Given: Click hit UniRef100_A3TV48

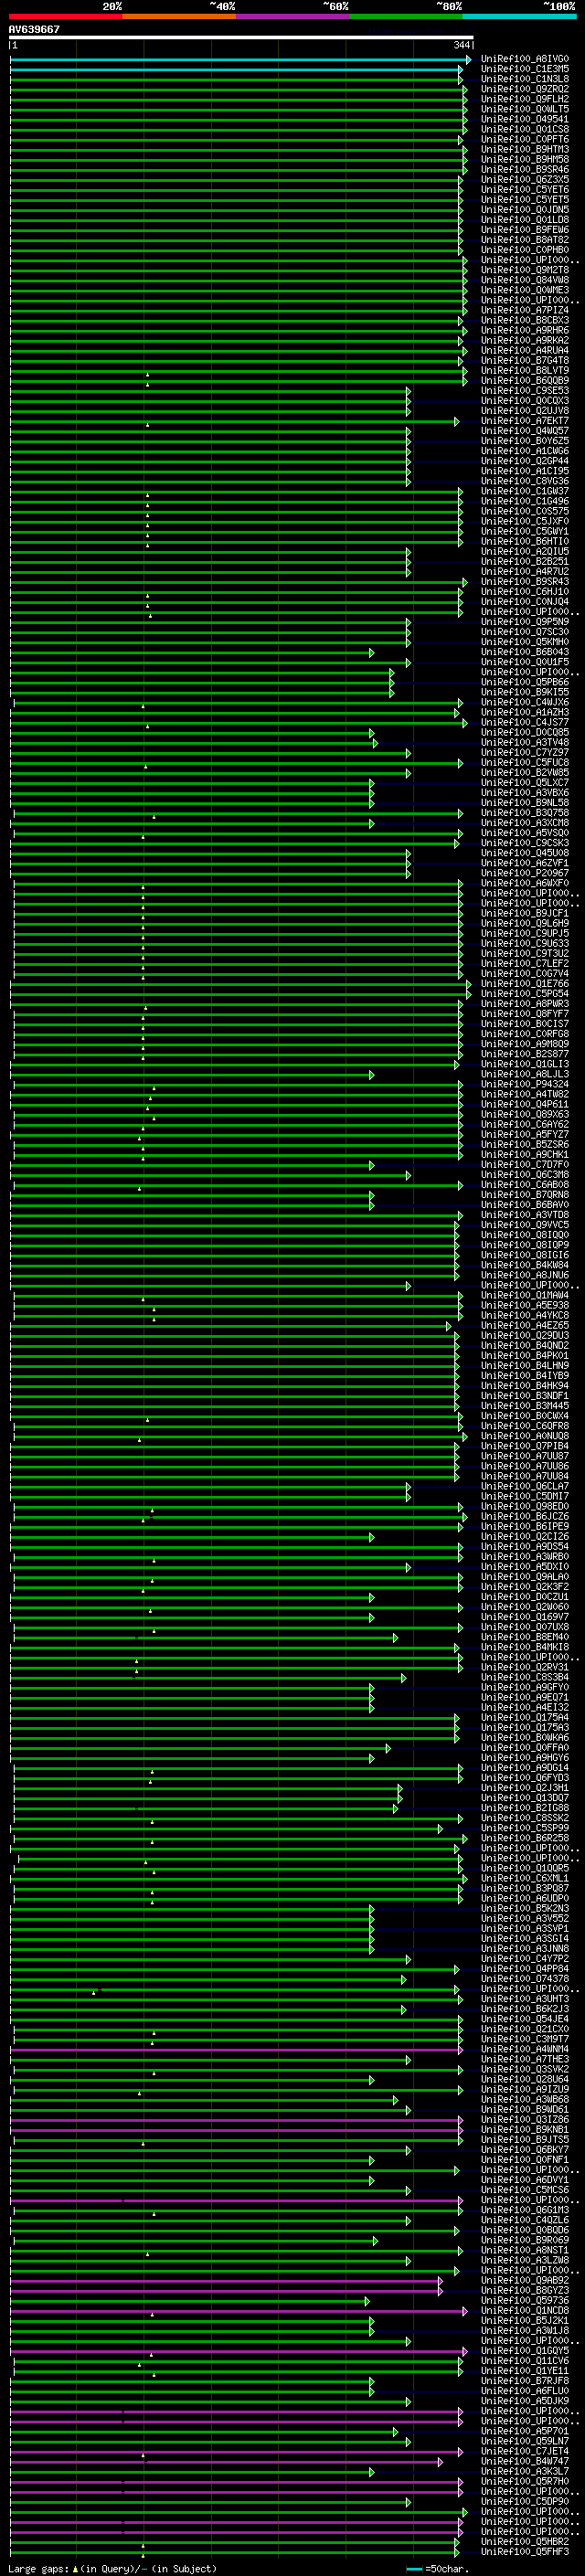Looking at the screenshot, I should click(x=525, y=742).
